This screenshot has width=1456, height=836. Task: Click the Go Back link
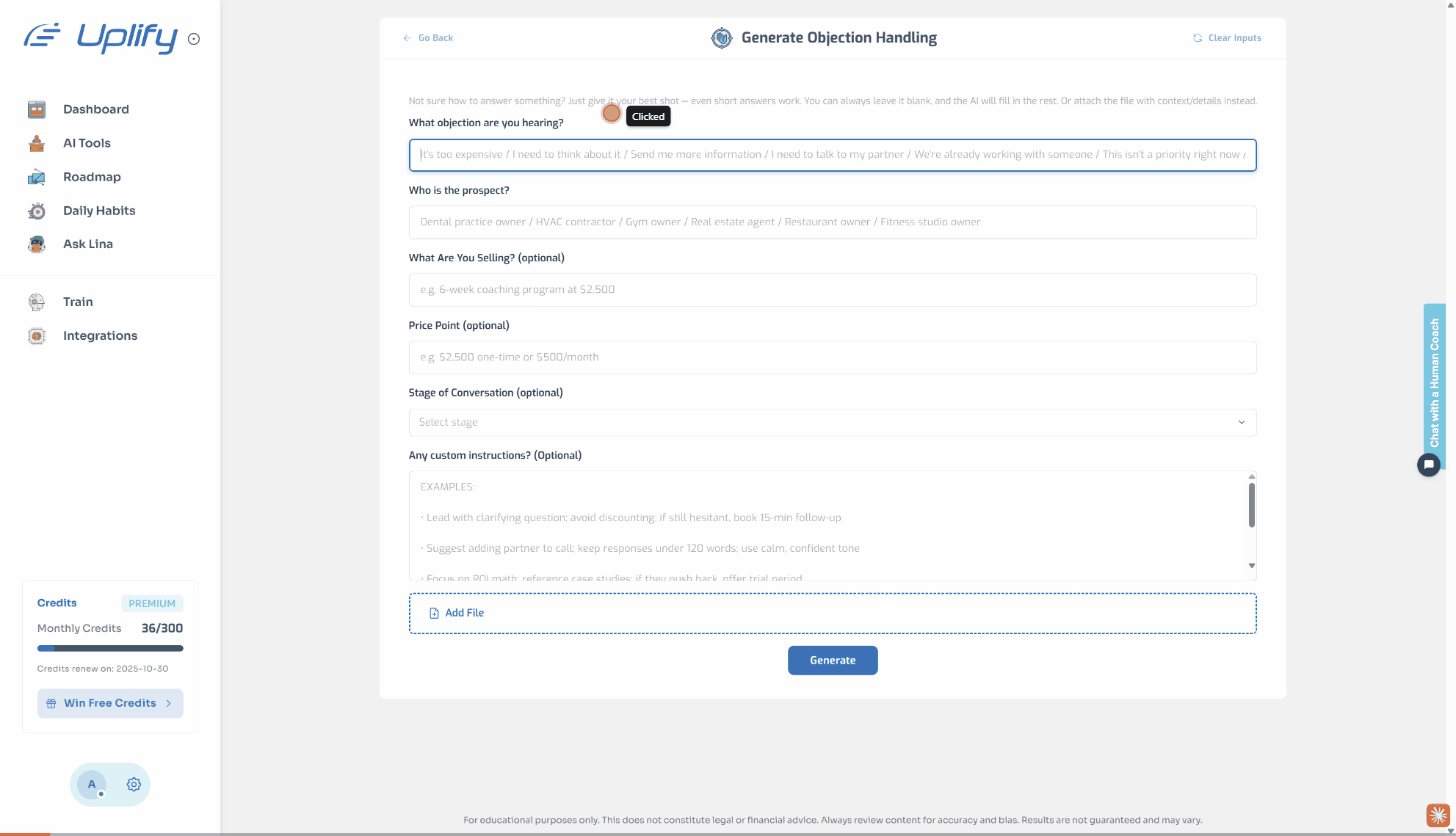click(428, 38)
